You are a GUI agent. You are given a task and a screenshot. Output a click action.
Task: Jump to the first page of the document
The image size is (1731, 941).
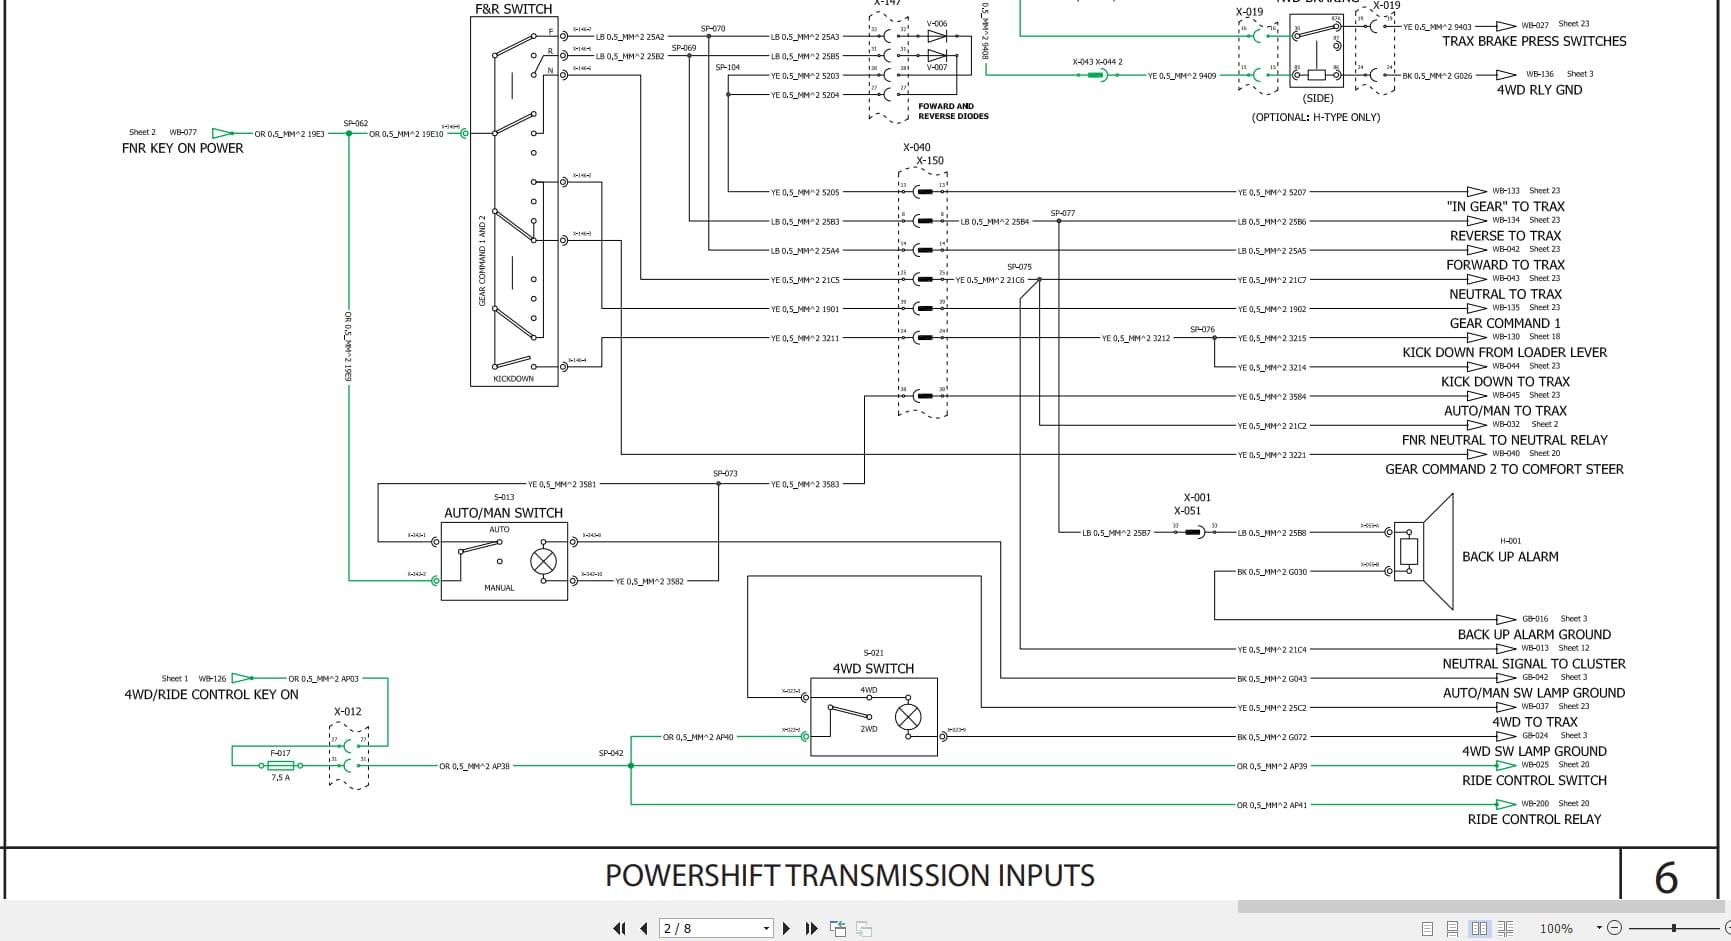[620, 928]
